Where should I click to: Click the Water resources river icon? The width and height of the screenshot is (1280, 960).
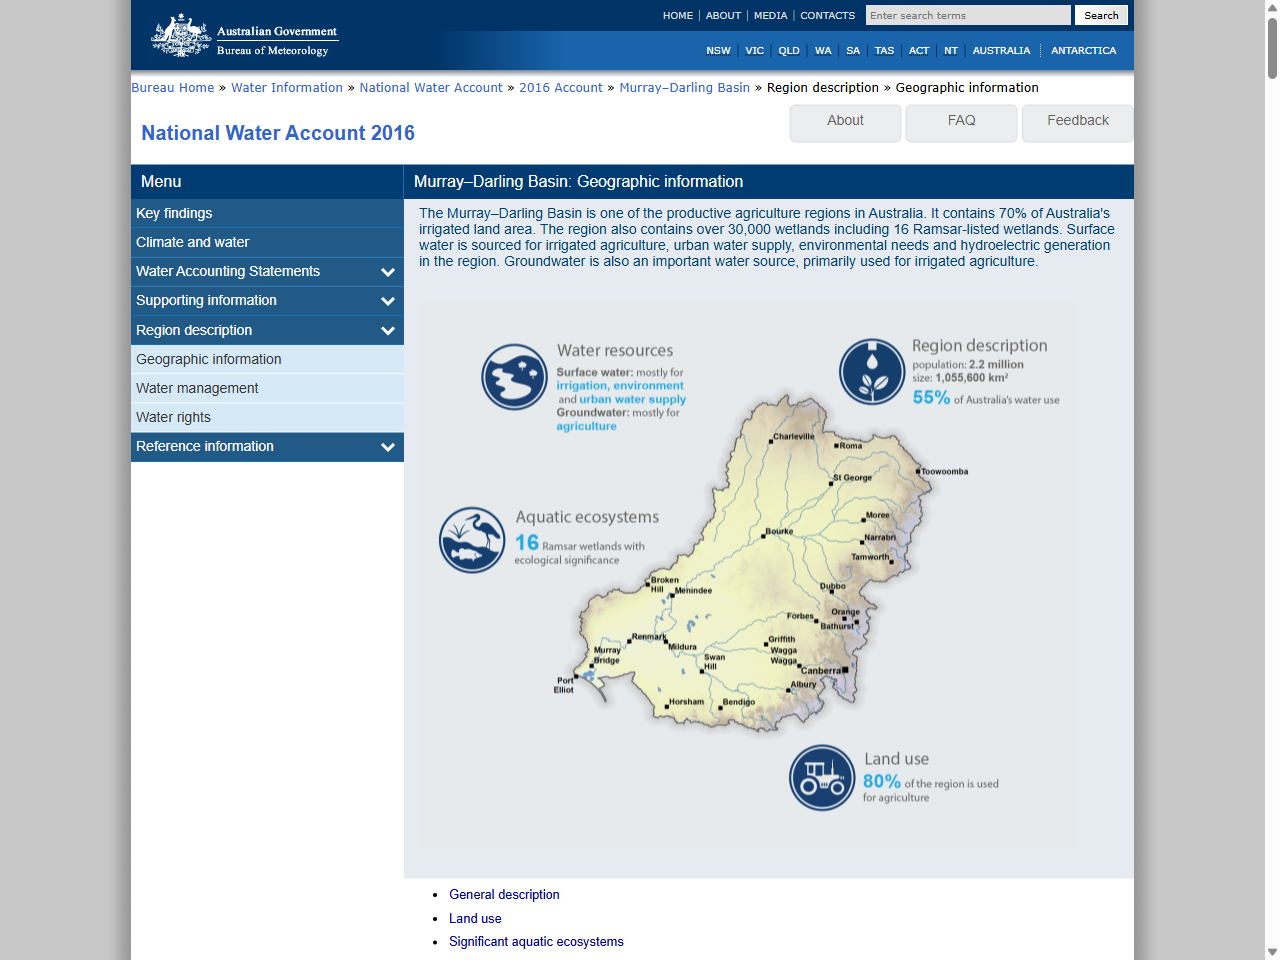514,377
